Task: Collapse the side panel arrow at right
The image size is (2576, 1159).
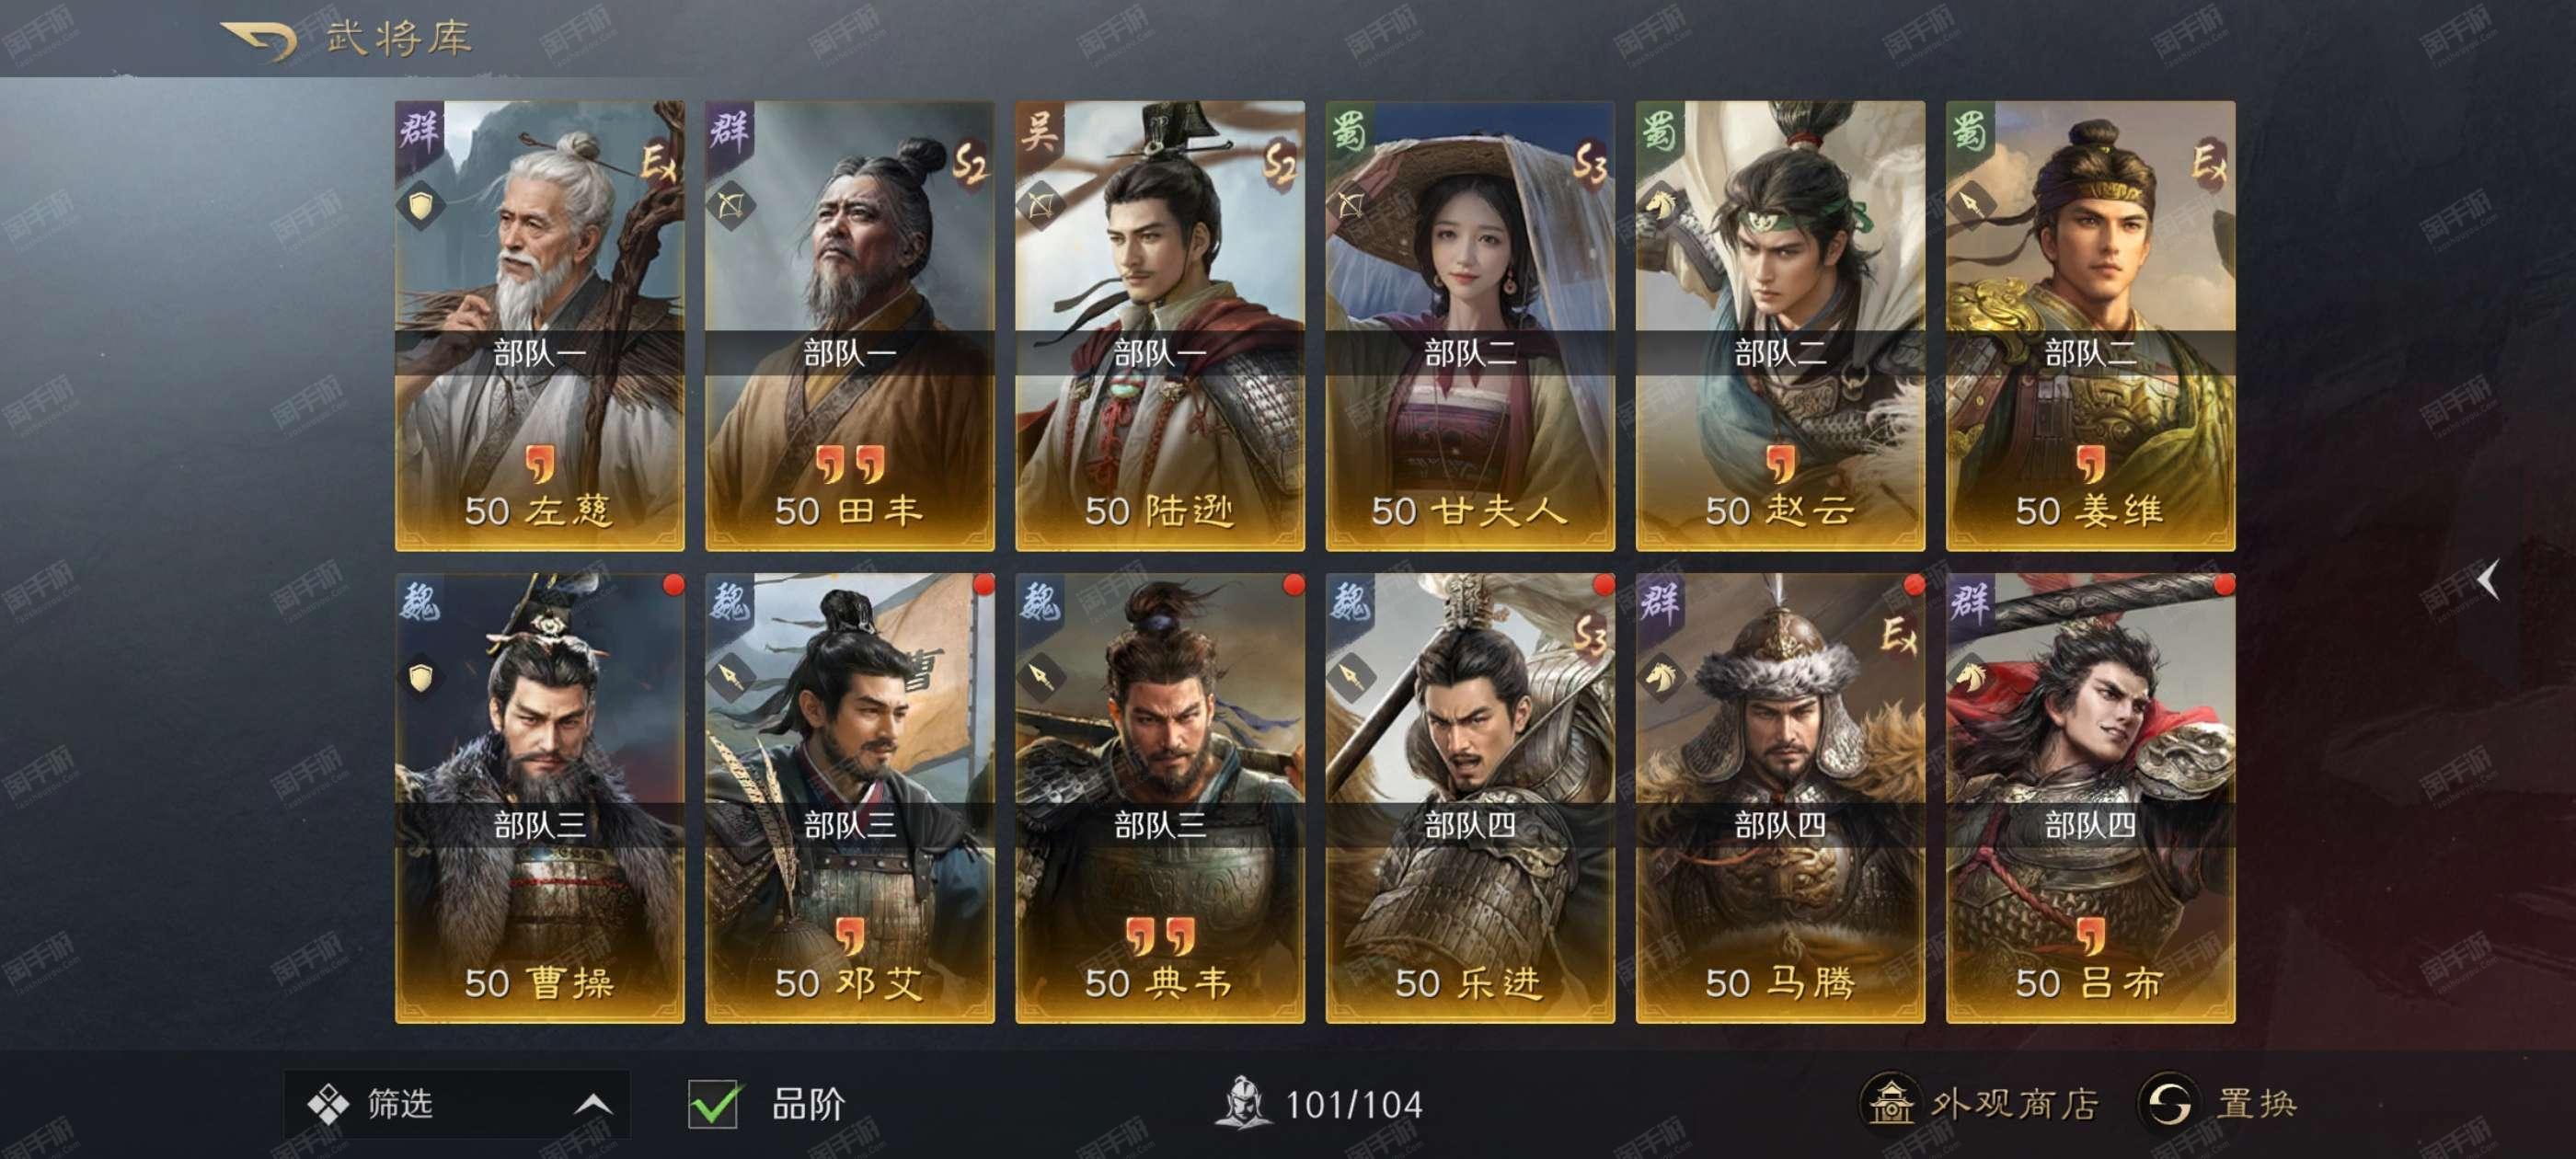Action: [2490, 579]
